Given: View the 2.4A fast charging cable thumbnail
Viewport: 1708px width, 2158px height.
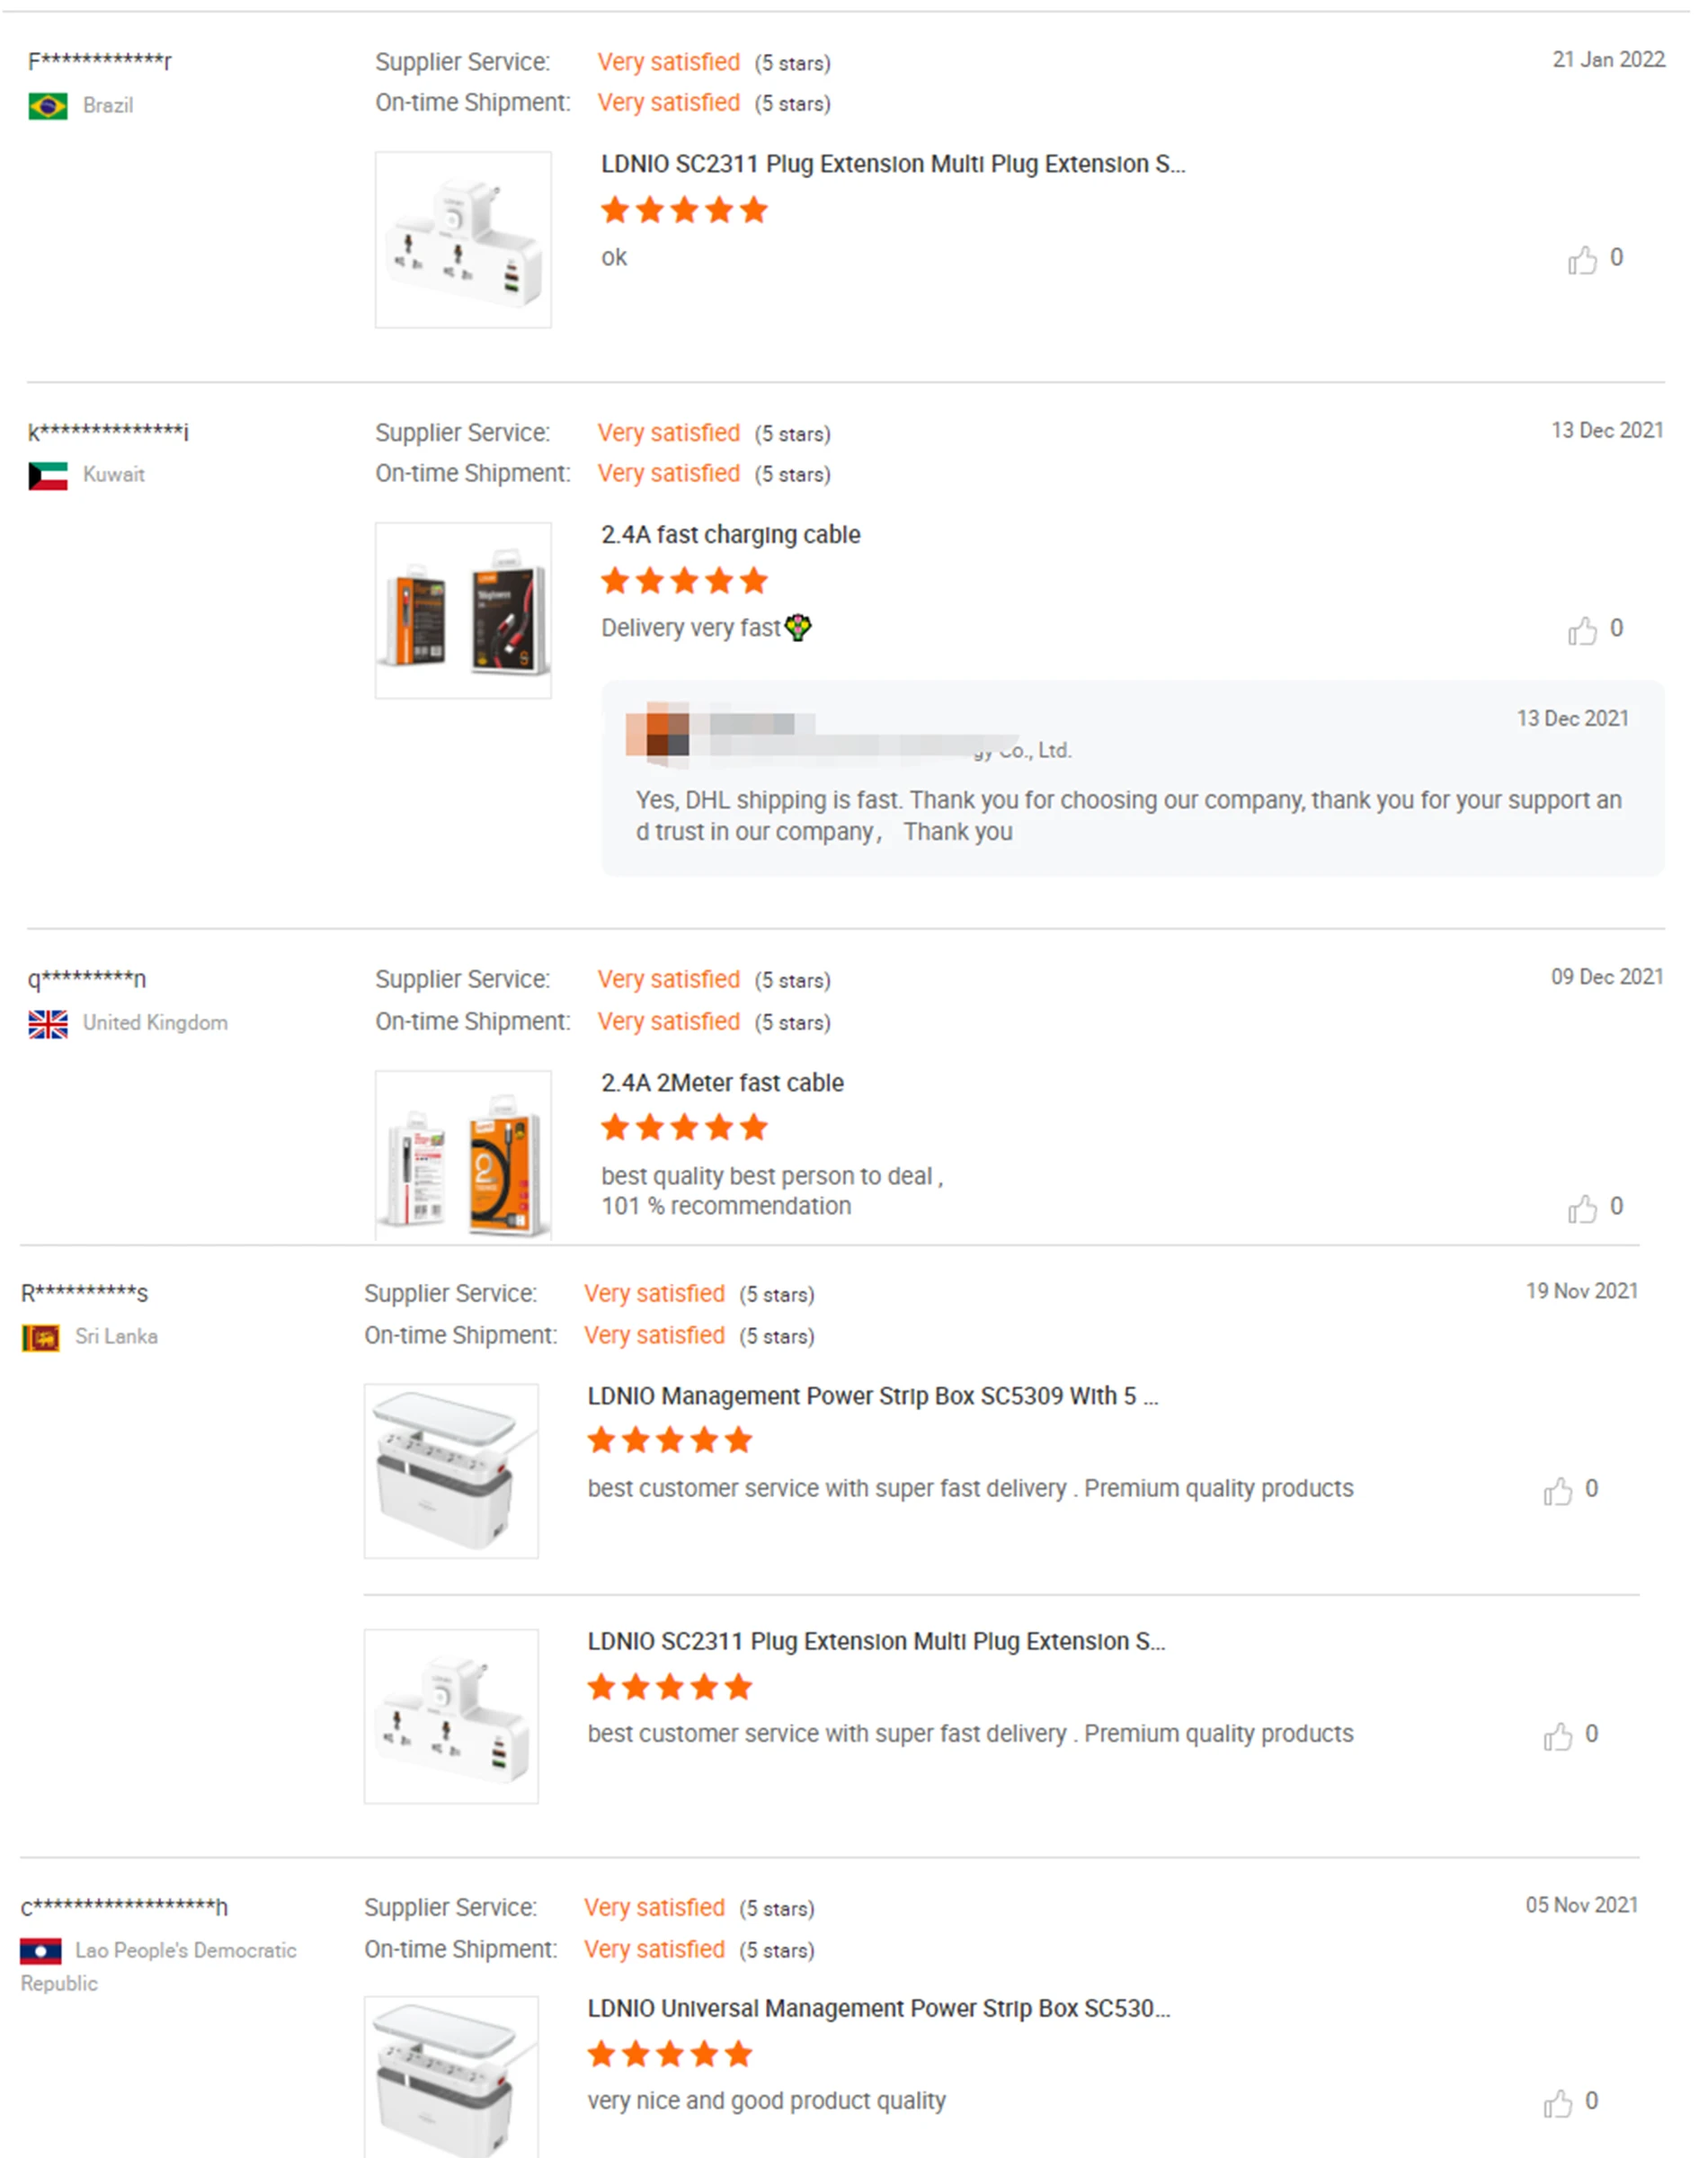Looking at the screenshot, I should pyautogui.click(x=463, y=610).
